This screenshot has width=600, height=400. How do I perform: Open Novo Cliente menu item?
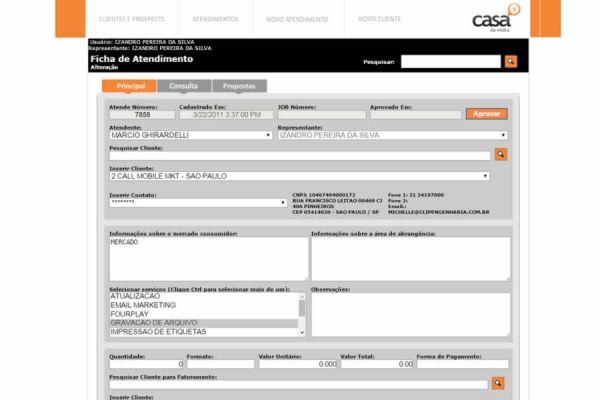(x=379, y=19)
